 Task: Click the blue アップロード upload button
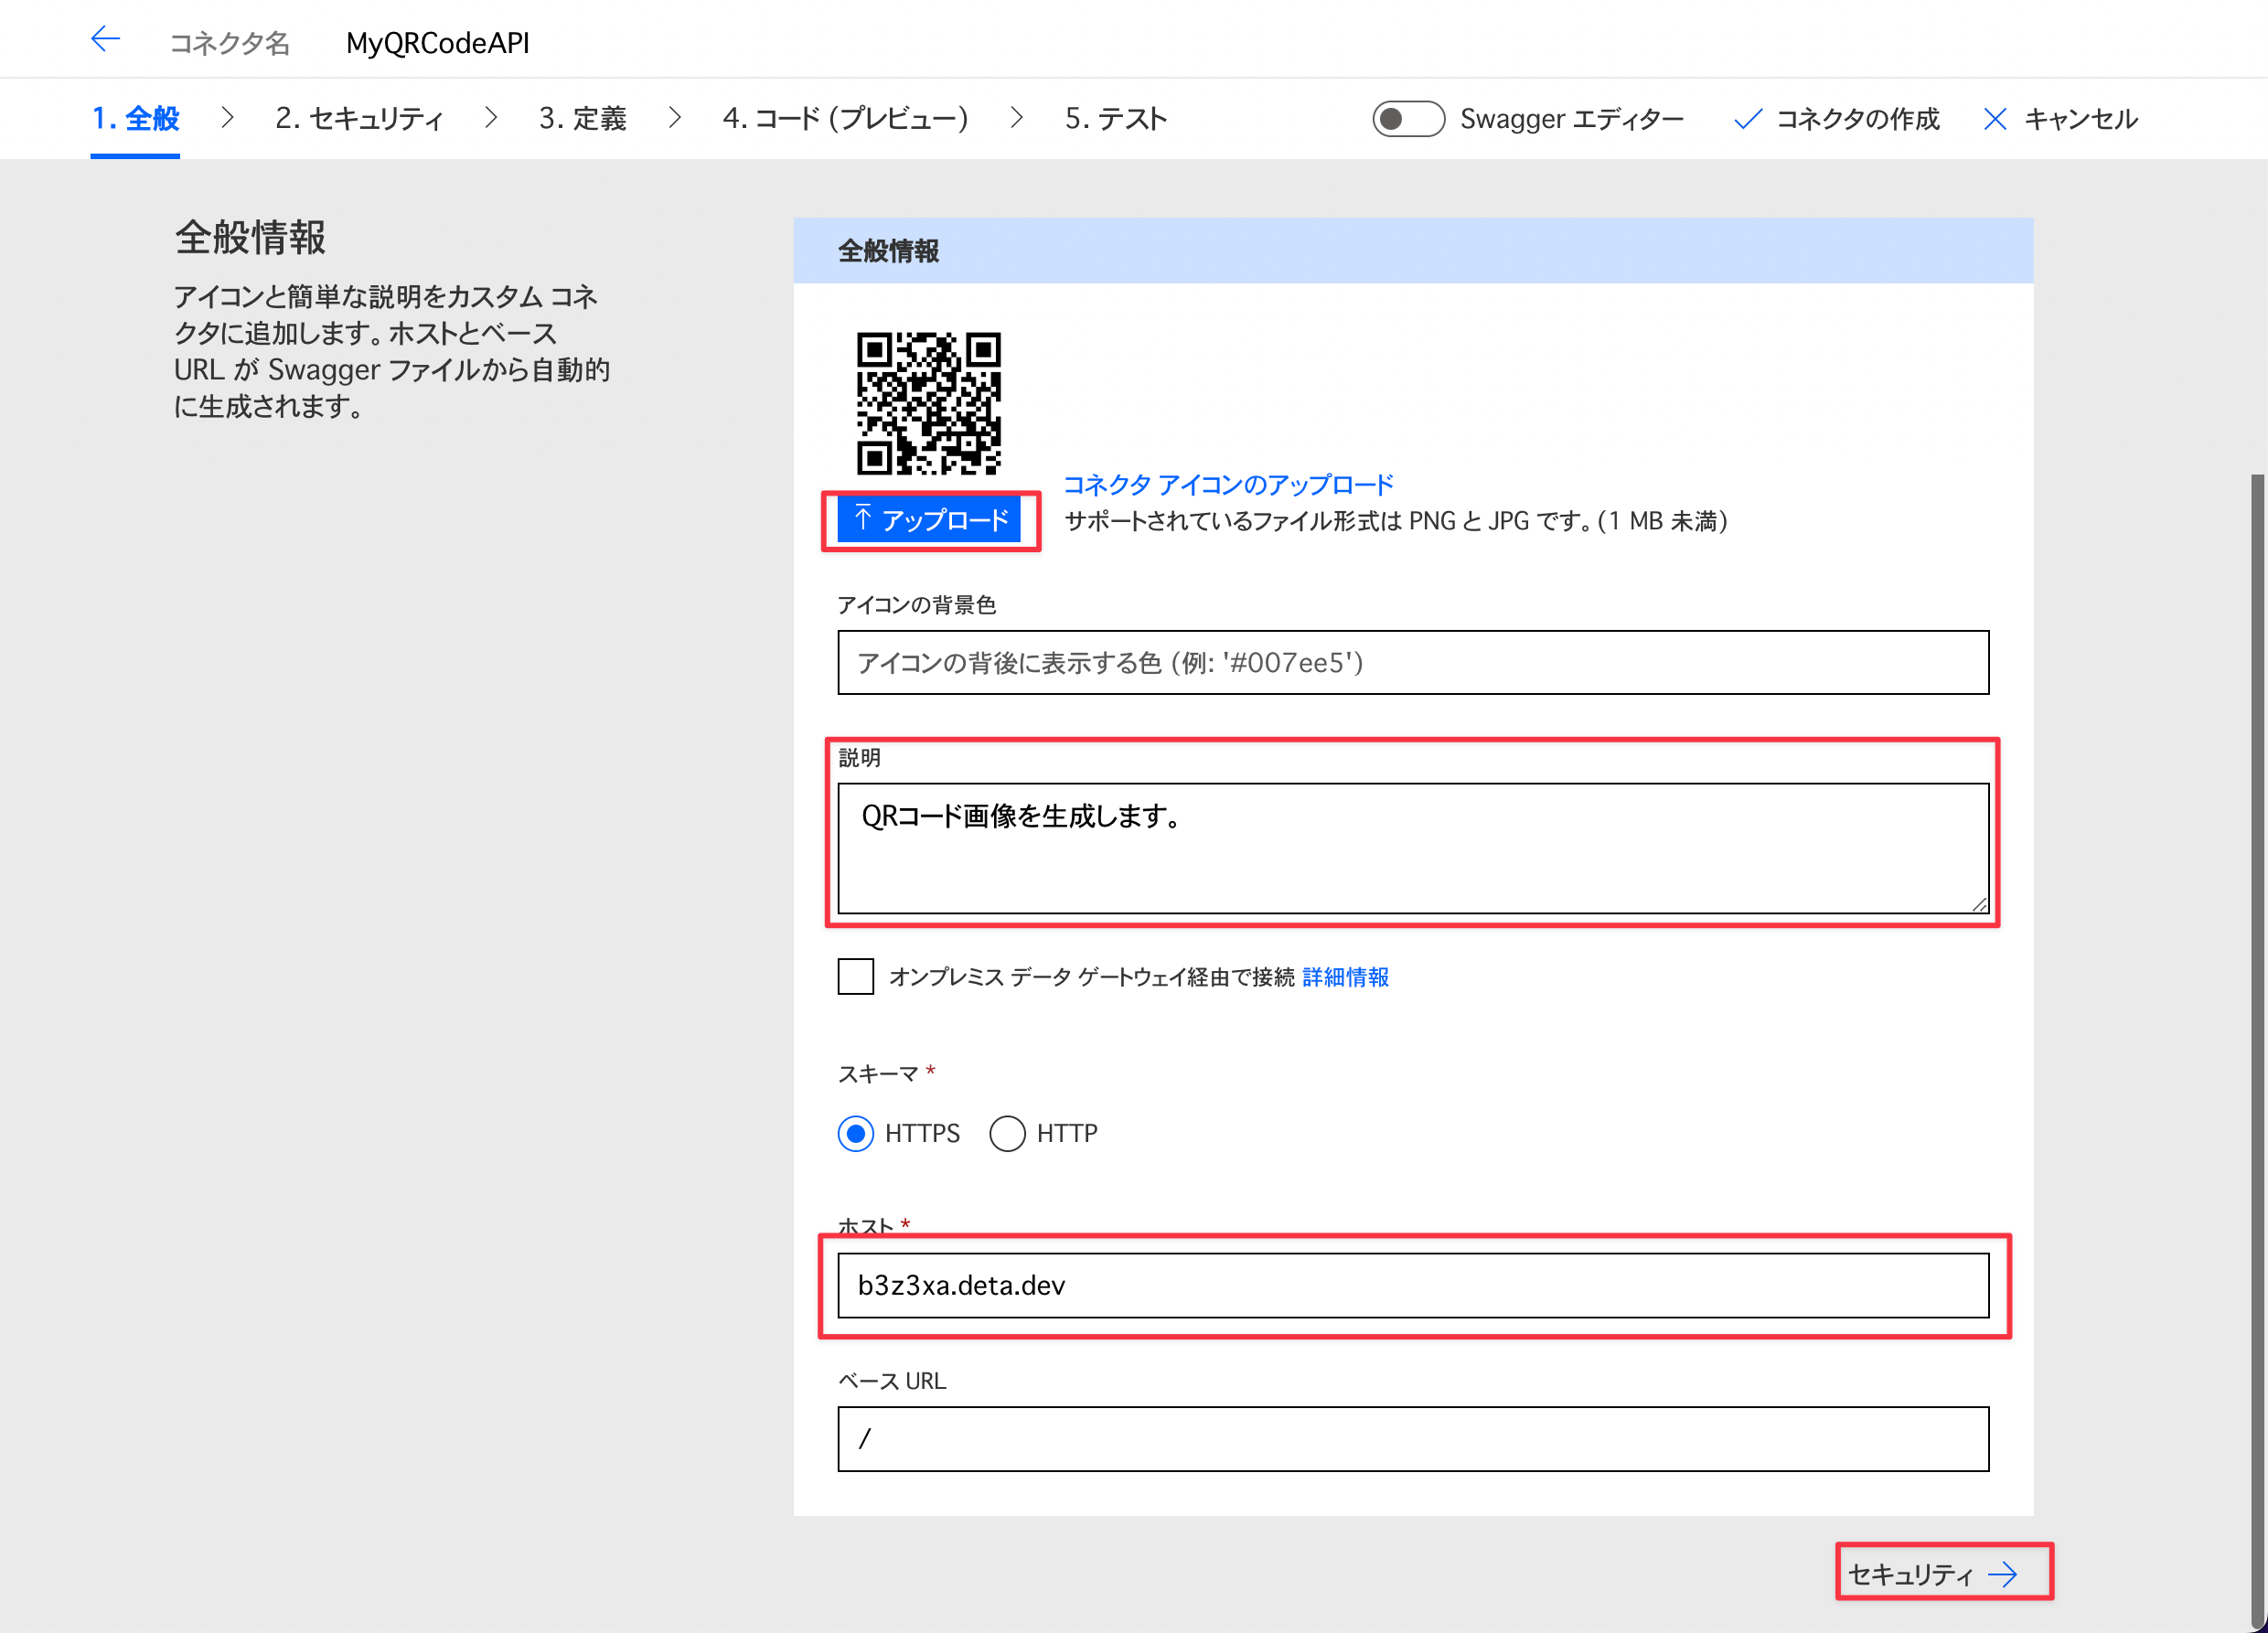pos(929,520)
